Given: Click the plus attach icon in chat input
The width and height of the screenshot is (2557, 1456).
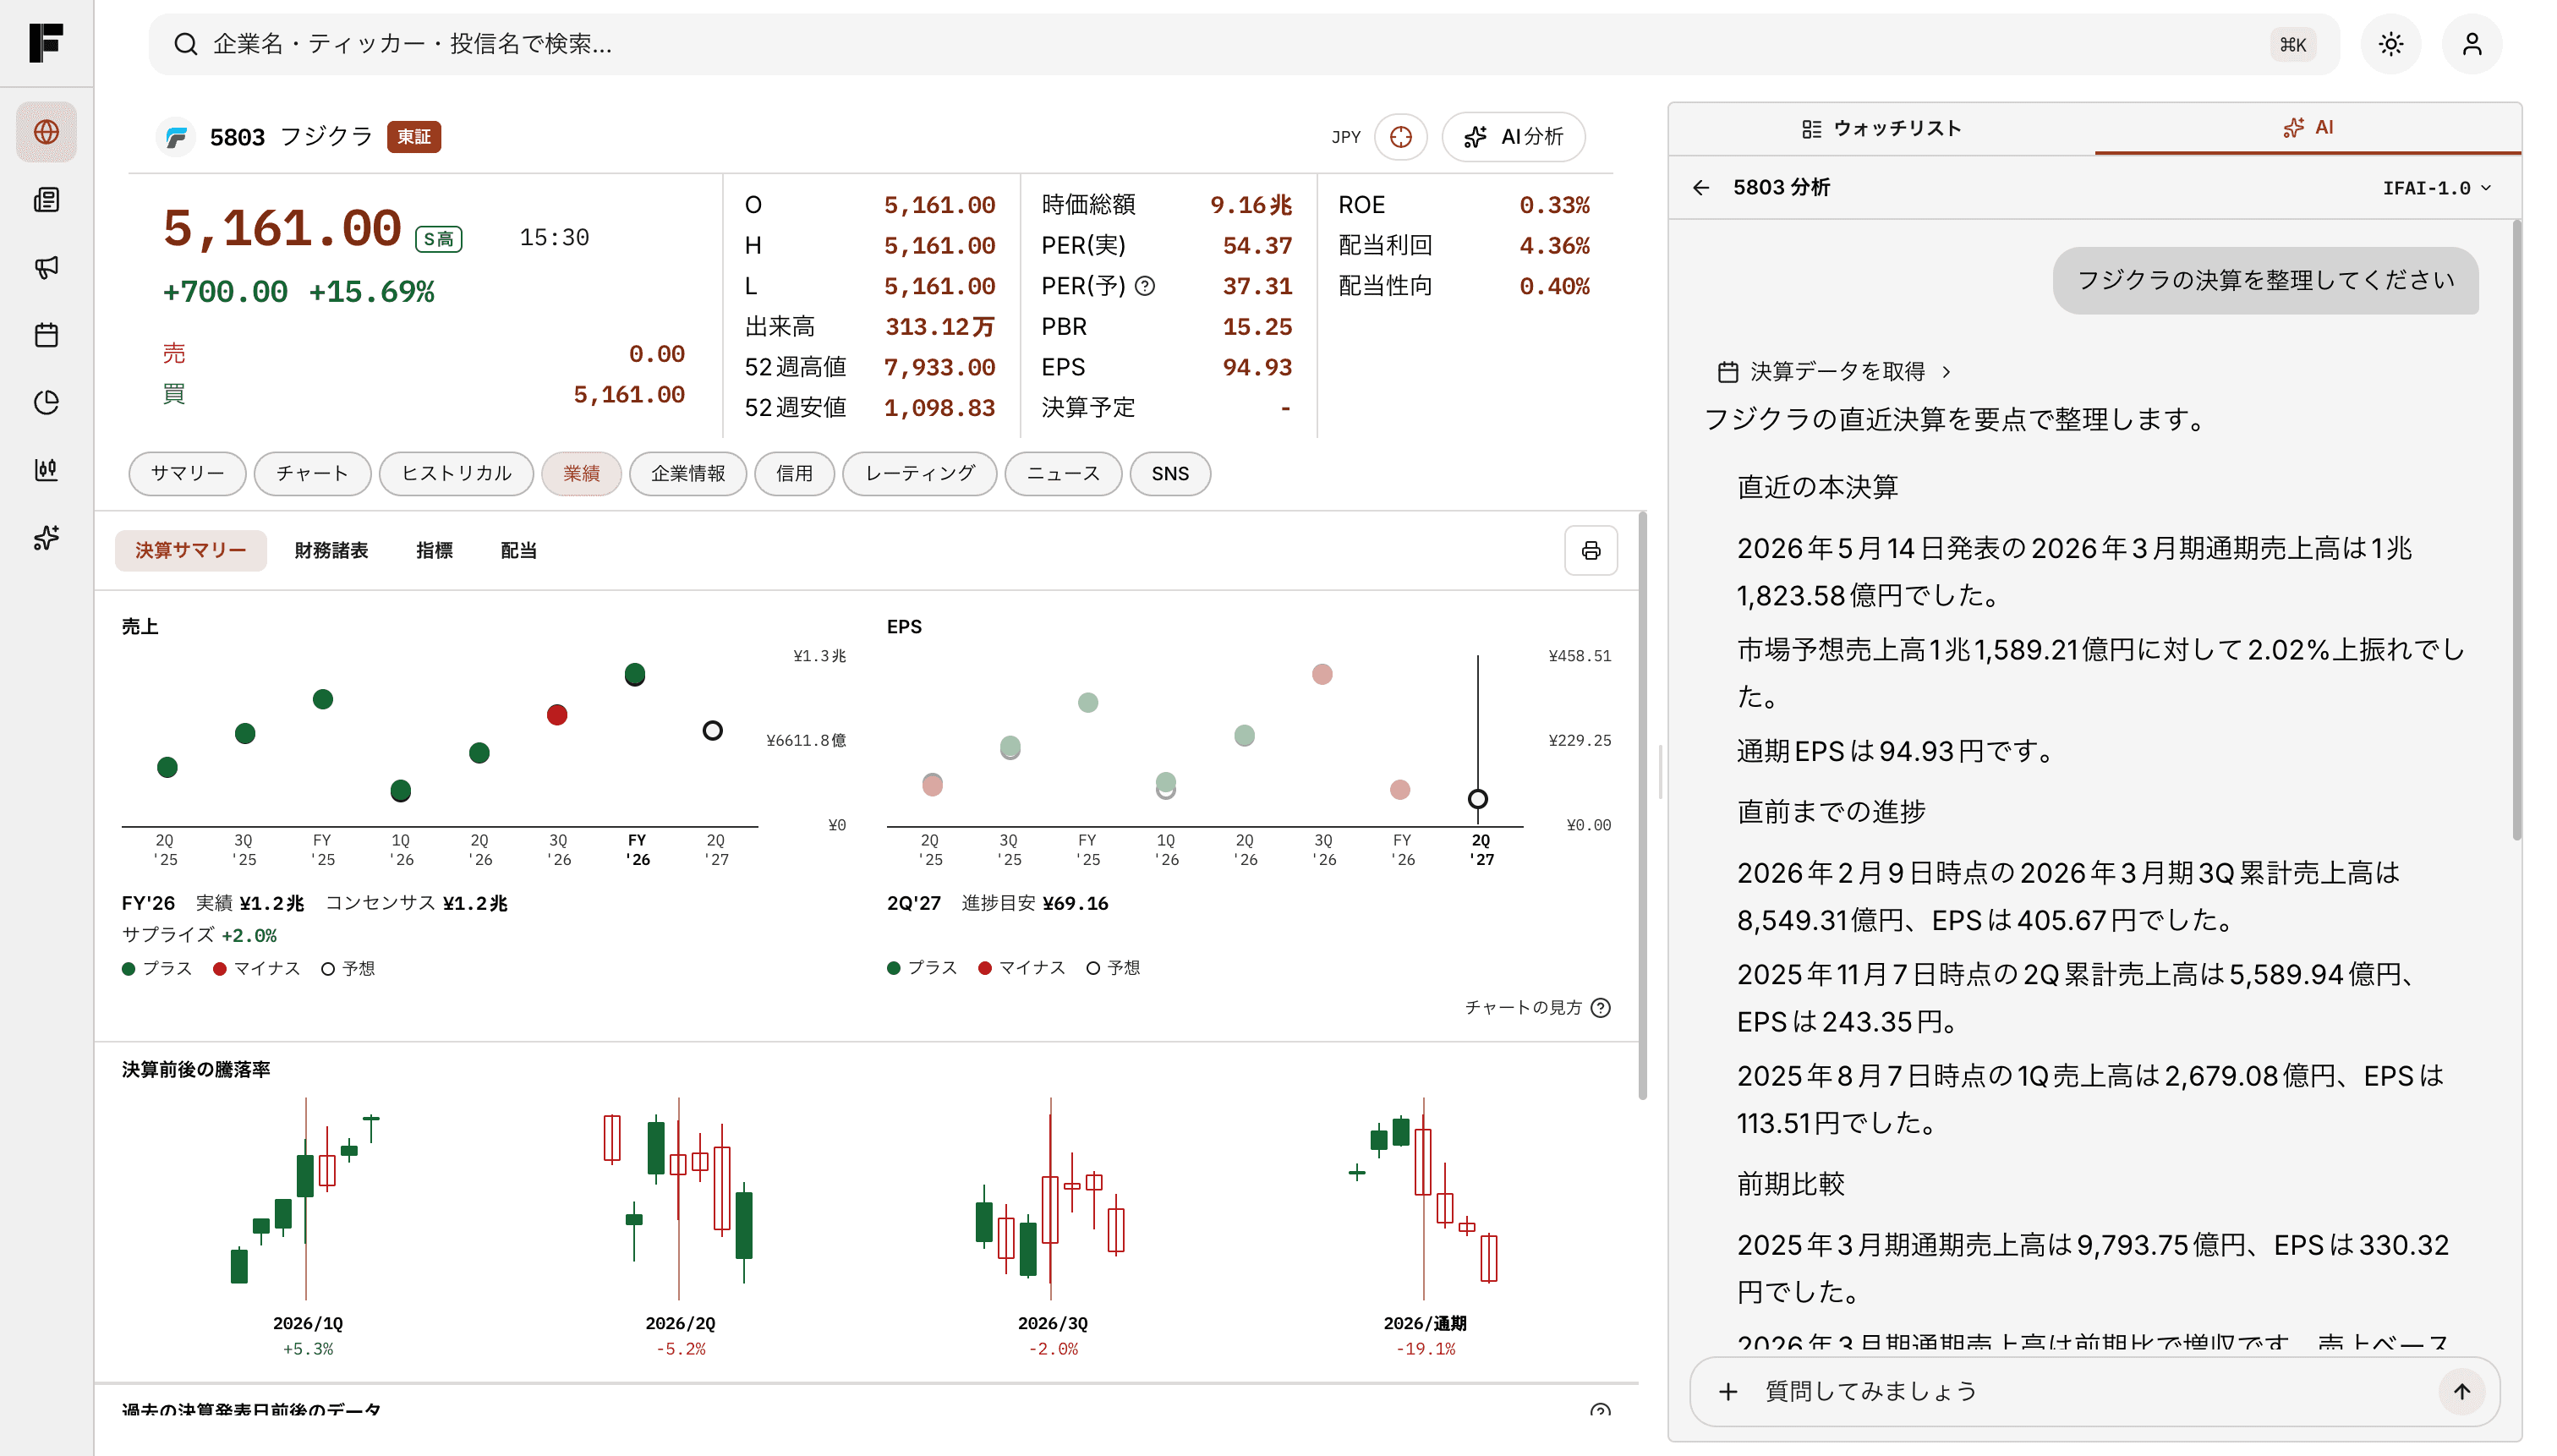Looking at the screenshot, I should click(x=1727, y=1391).
